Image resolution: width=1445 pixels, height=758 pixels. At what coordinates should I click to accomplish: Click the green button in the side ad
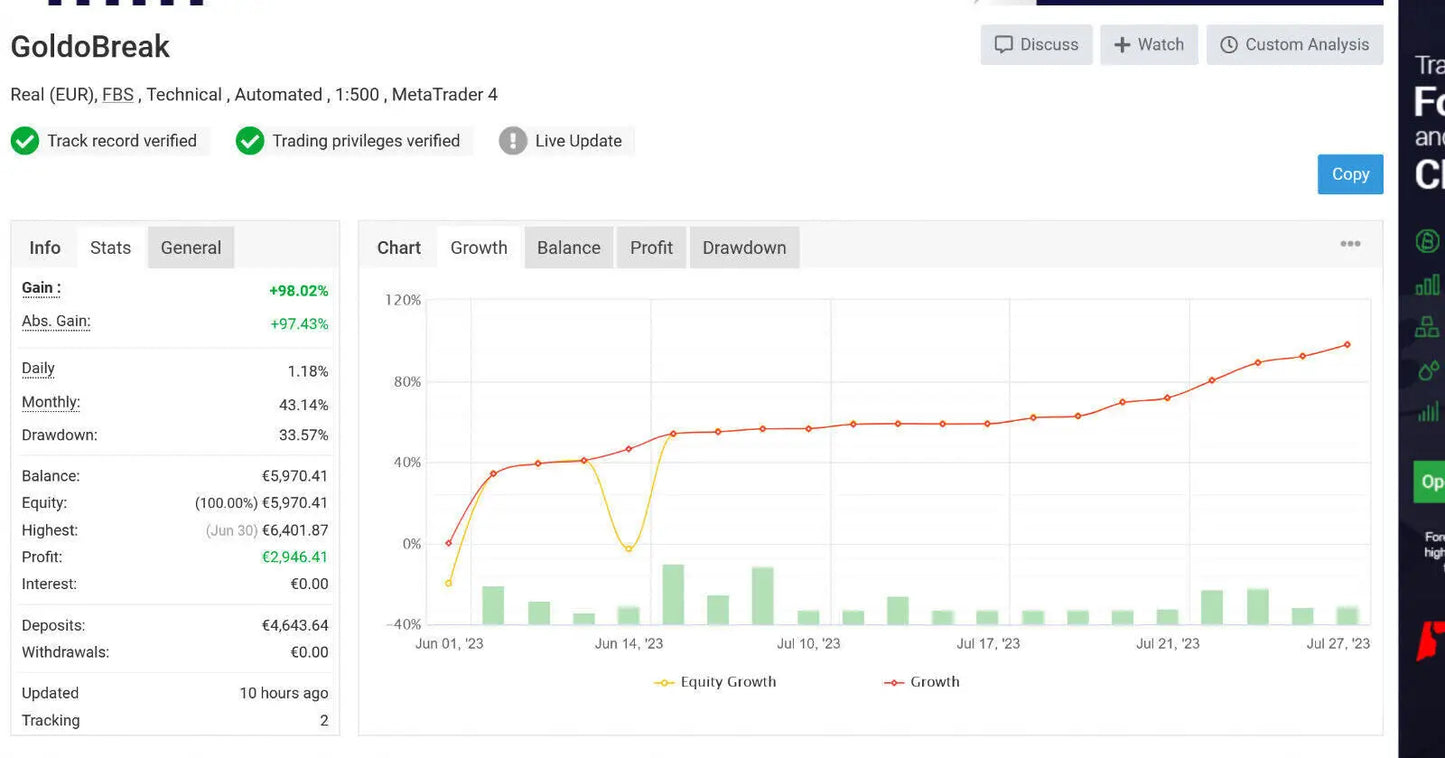[1429, 482]
